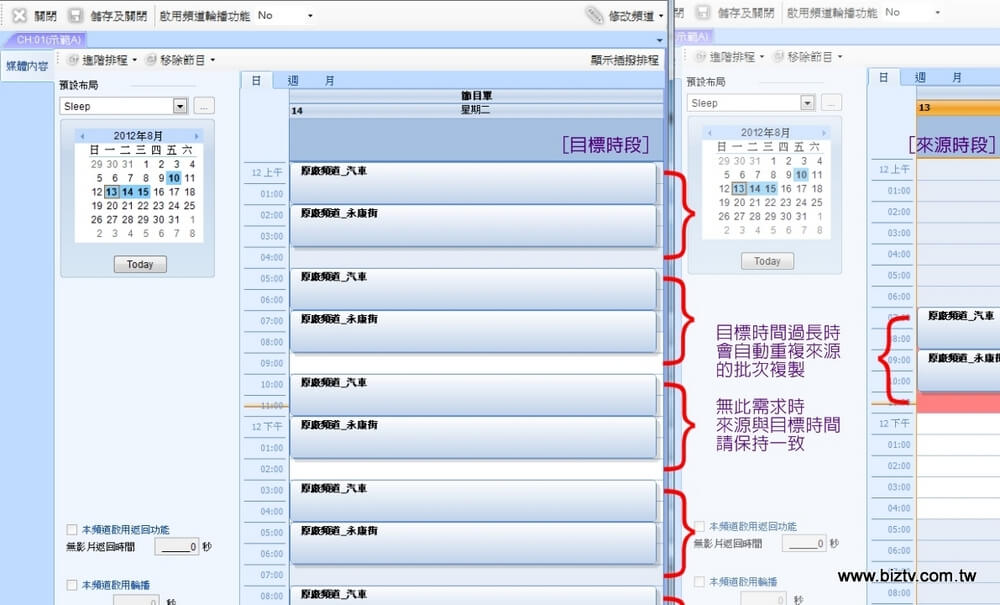
Task: Enable 本頻道啟用返回功能 checkbox in left panel
Action: pos(72,529)
